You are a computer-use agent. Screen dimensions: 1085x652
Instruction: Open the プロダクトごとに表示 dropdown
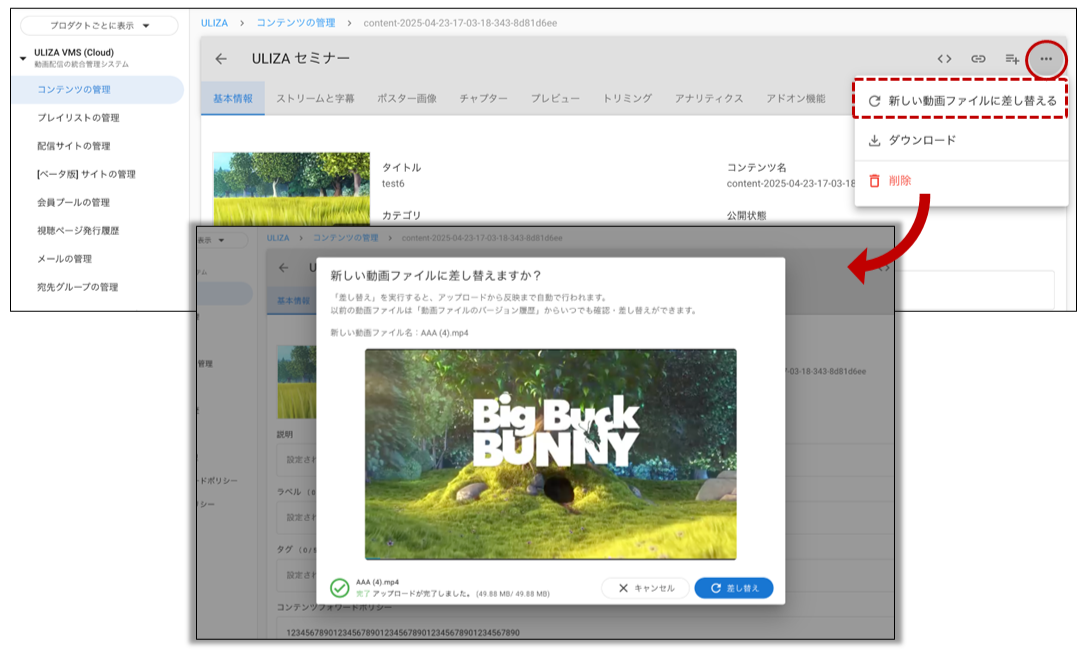click(99, 26)
